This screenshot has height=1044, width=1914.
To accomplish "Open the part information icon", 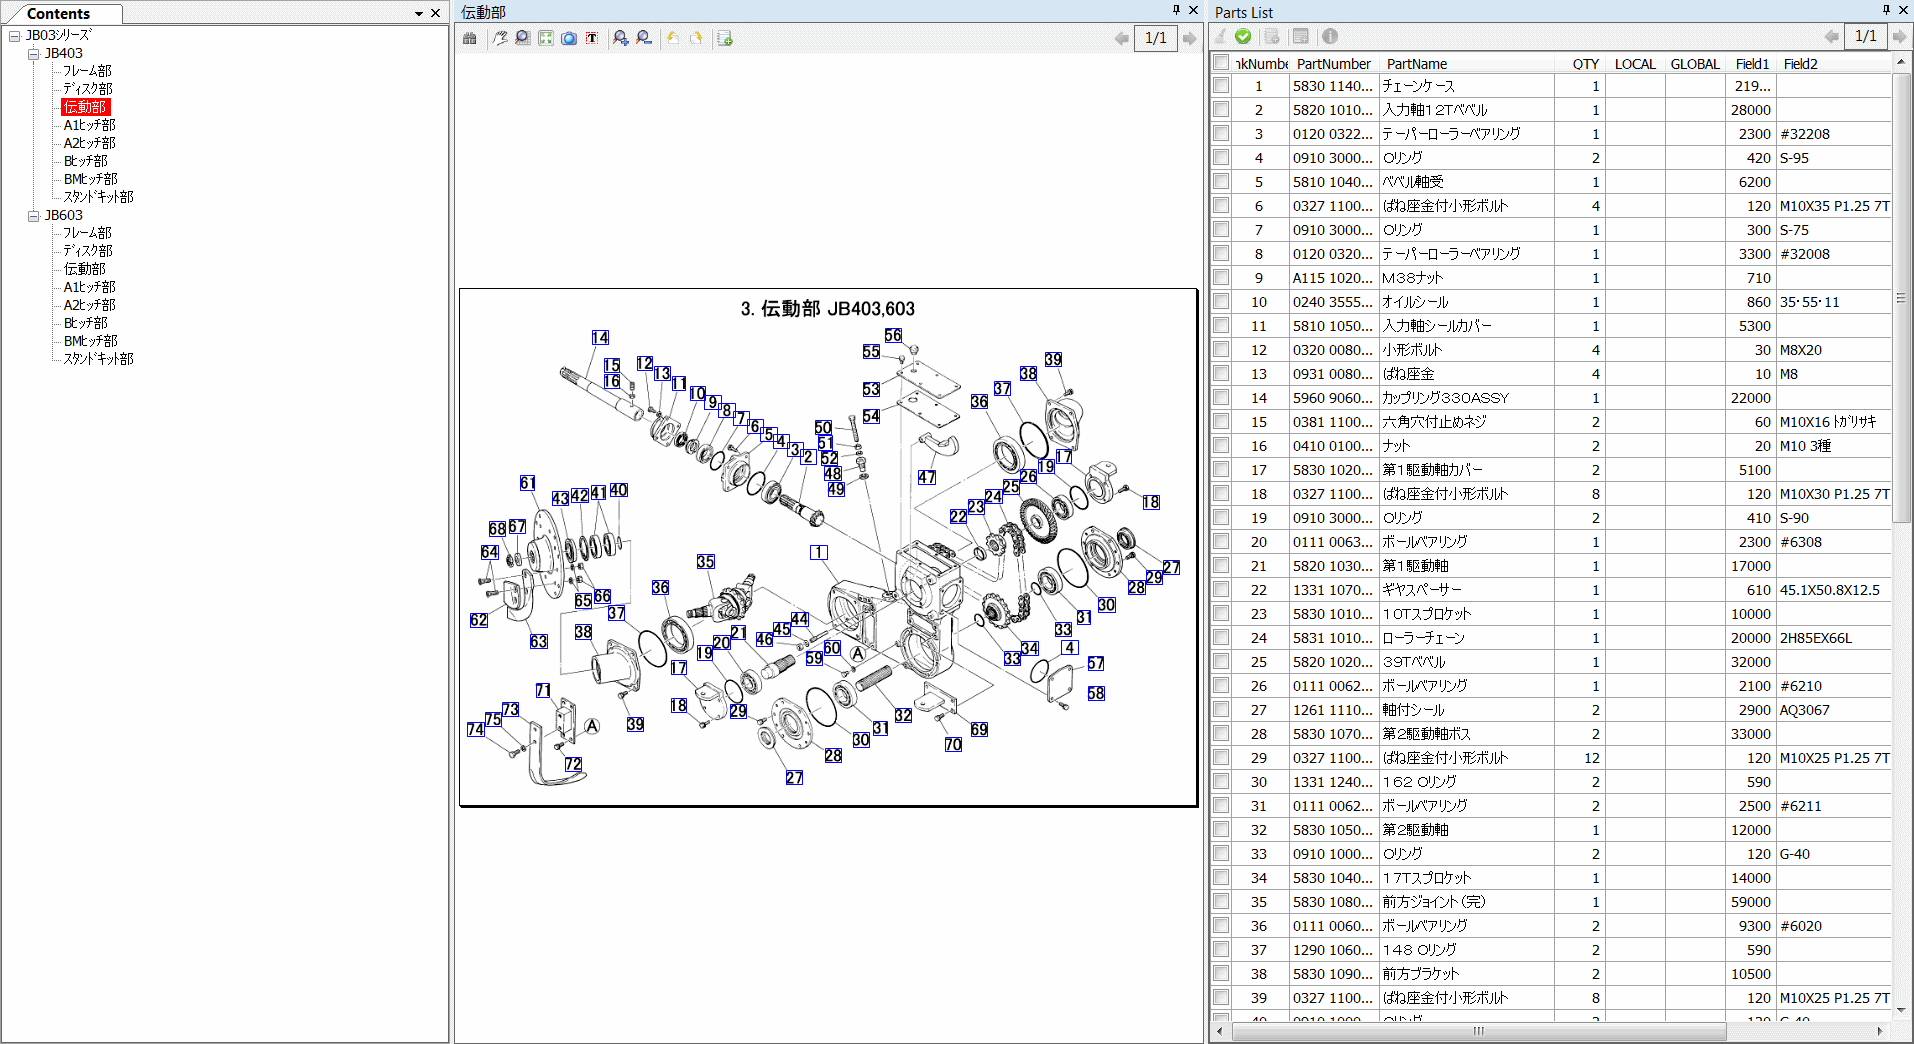I will pyautogui.click(x=1330, y=36).
